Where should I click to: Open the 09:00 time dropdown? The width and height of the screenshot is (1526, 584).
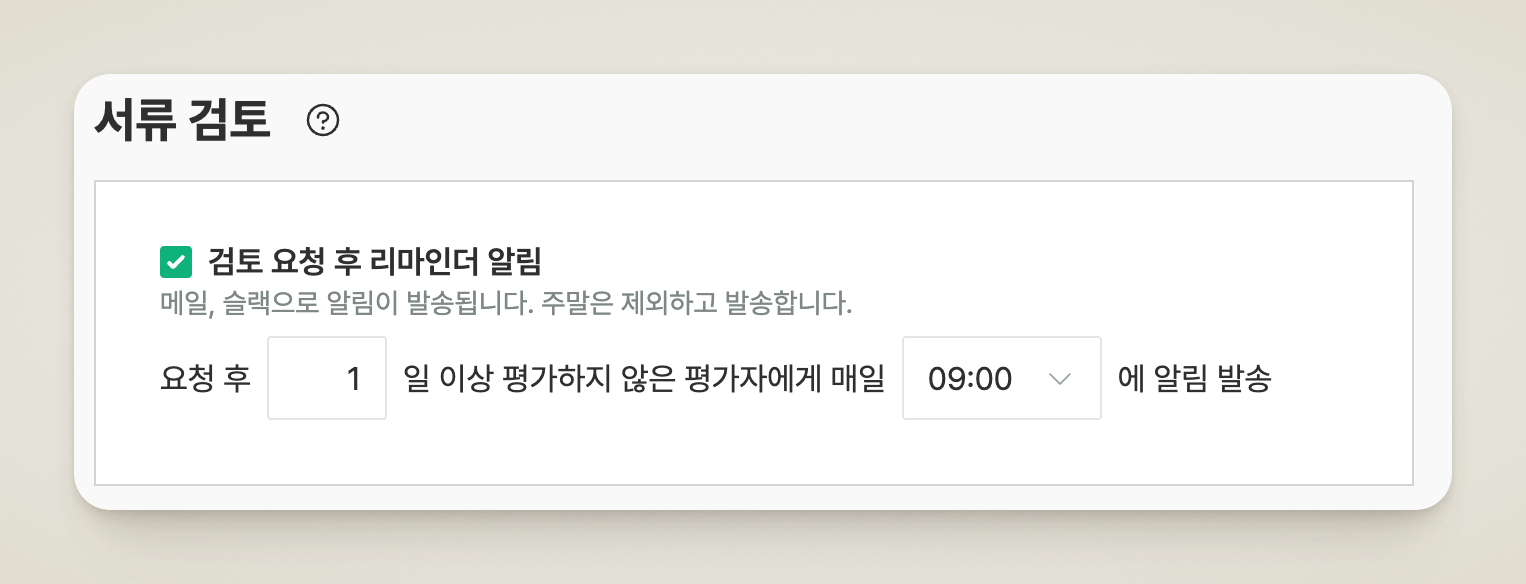(1001, 378)
